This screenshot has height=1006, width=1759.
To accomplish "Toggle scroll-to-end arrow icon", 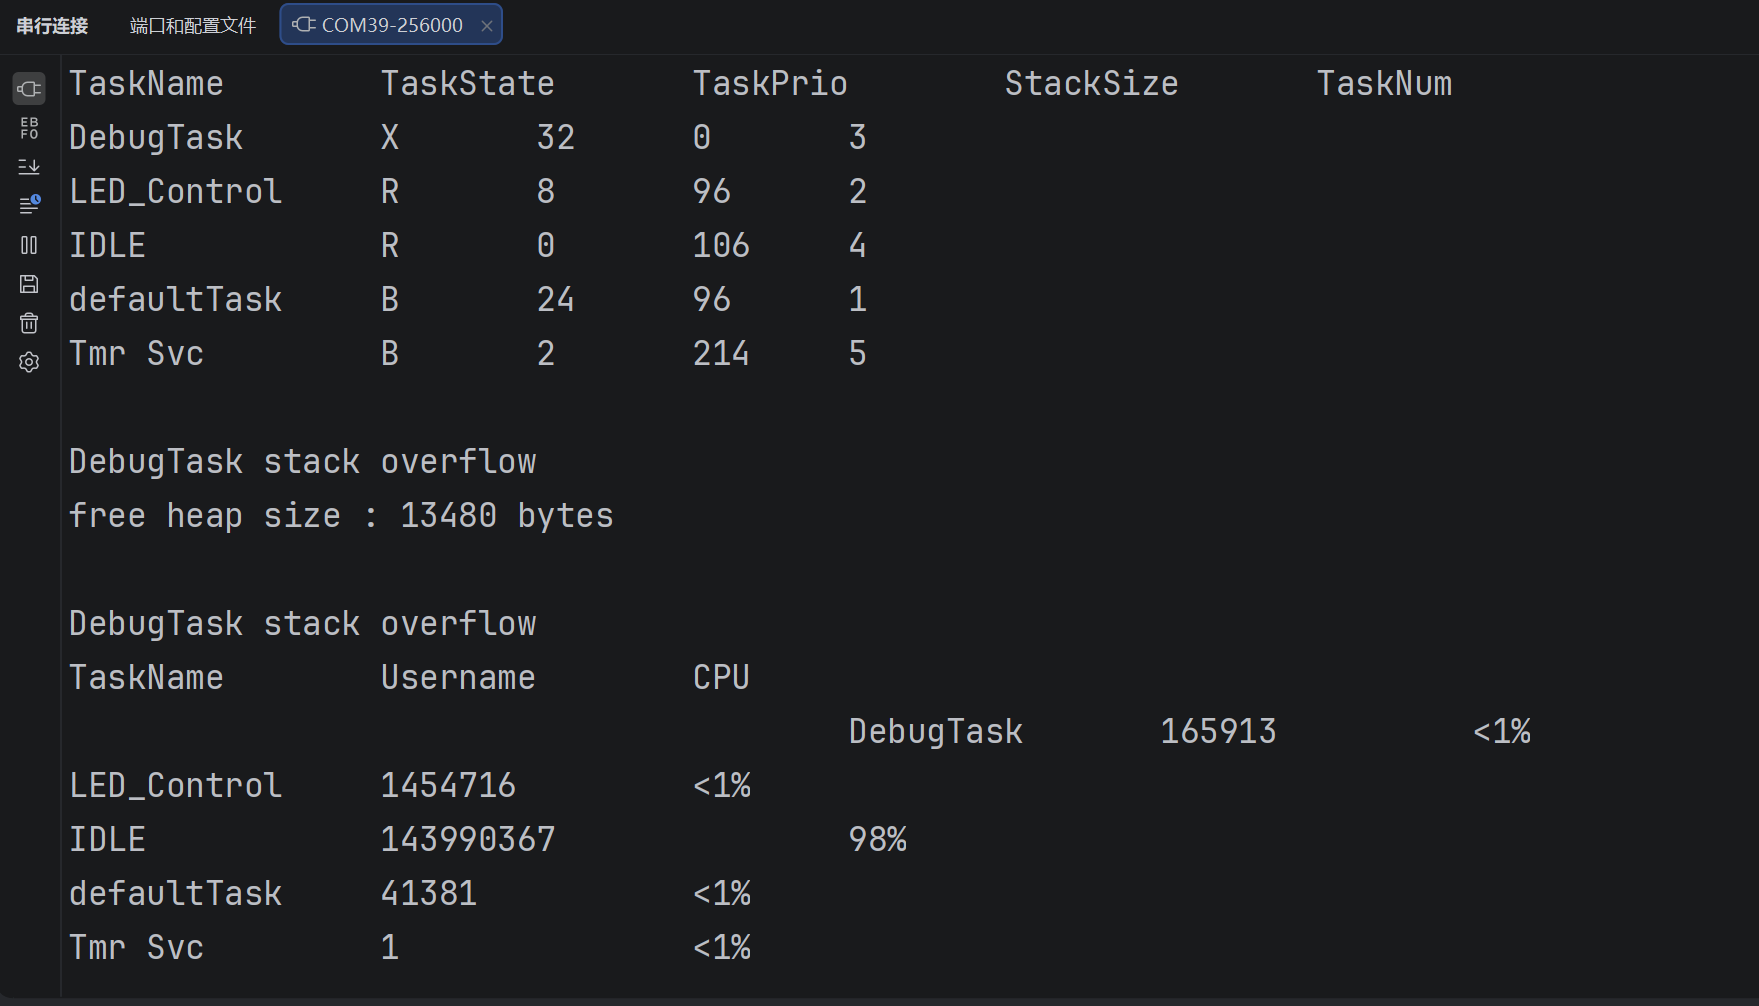I will pyautogui.click(x=29, y=167).
